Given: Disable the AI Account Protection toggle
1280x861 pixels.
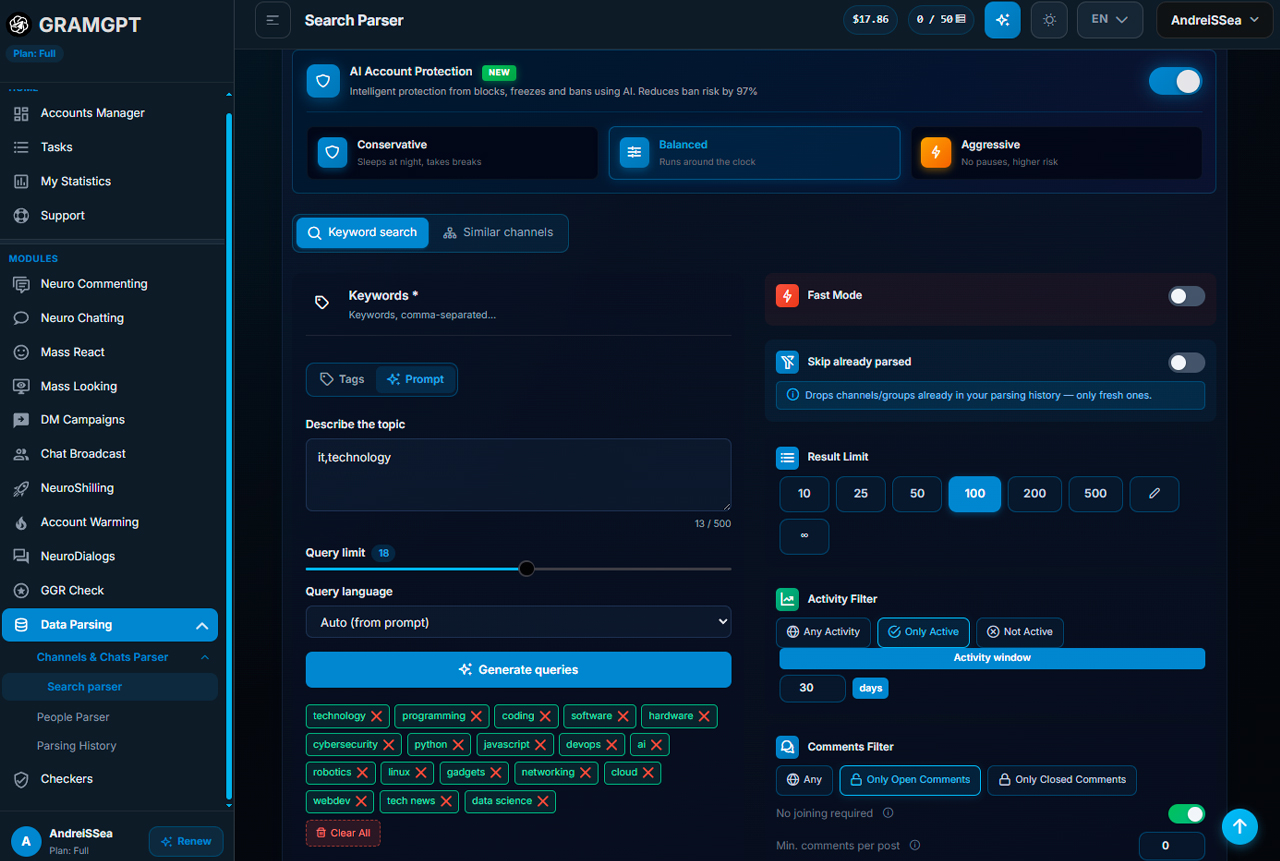Looking at the screenshot, I should (x=1175, y=81).
